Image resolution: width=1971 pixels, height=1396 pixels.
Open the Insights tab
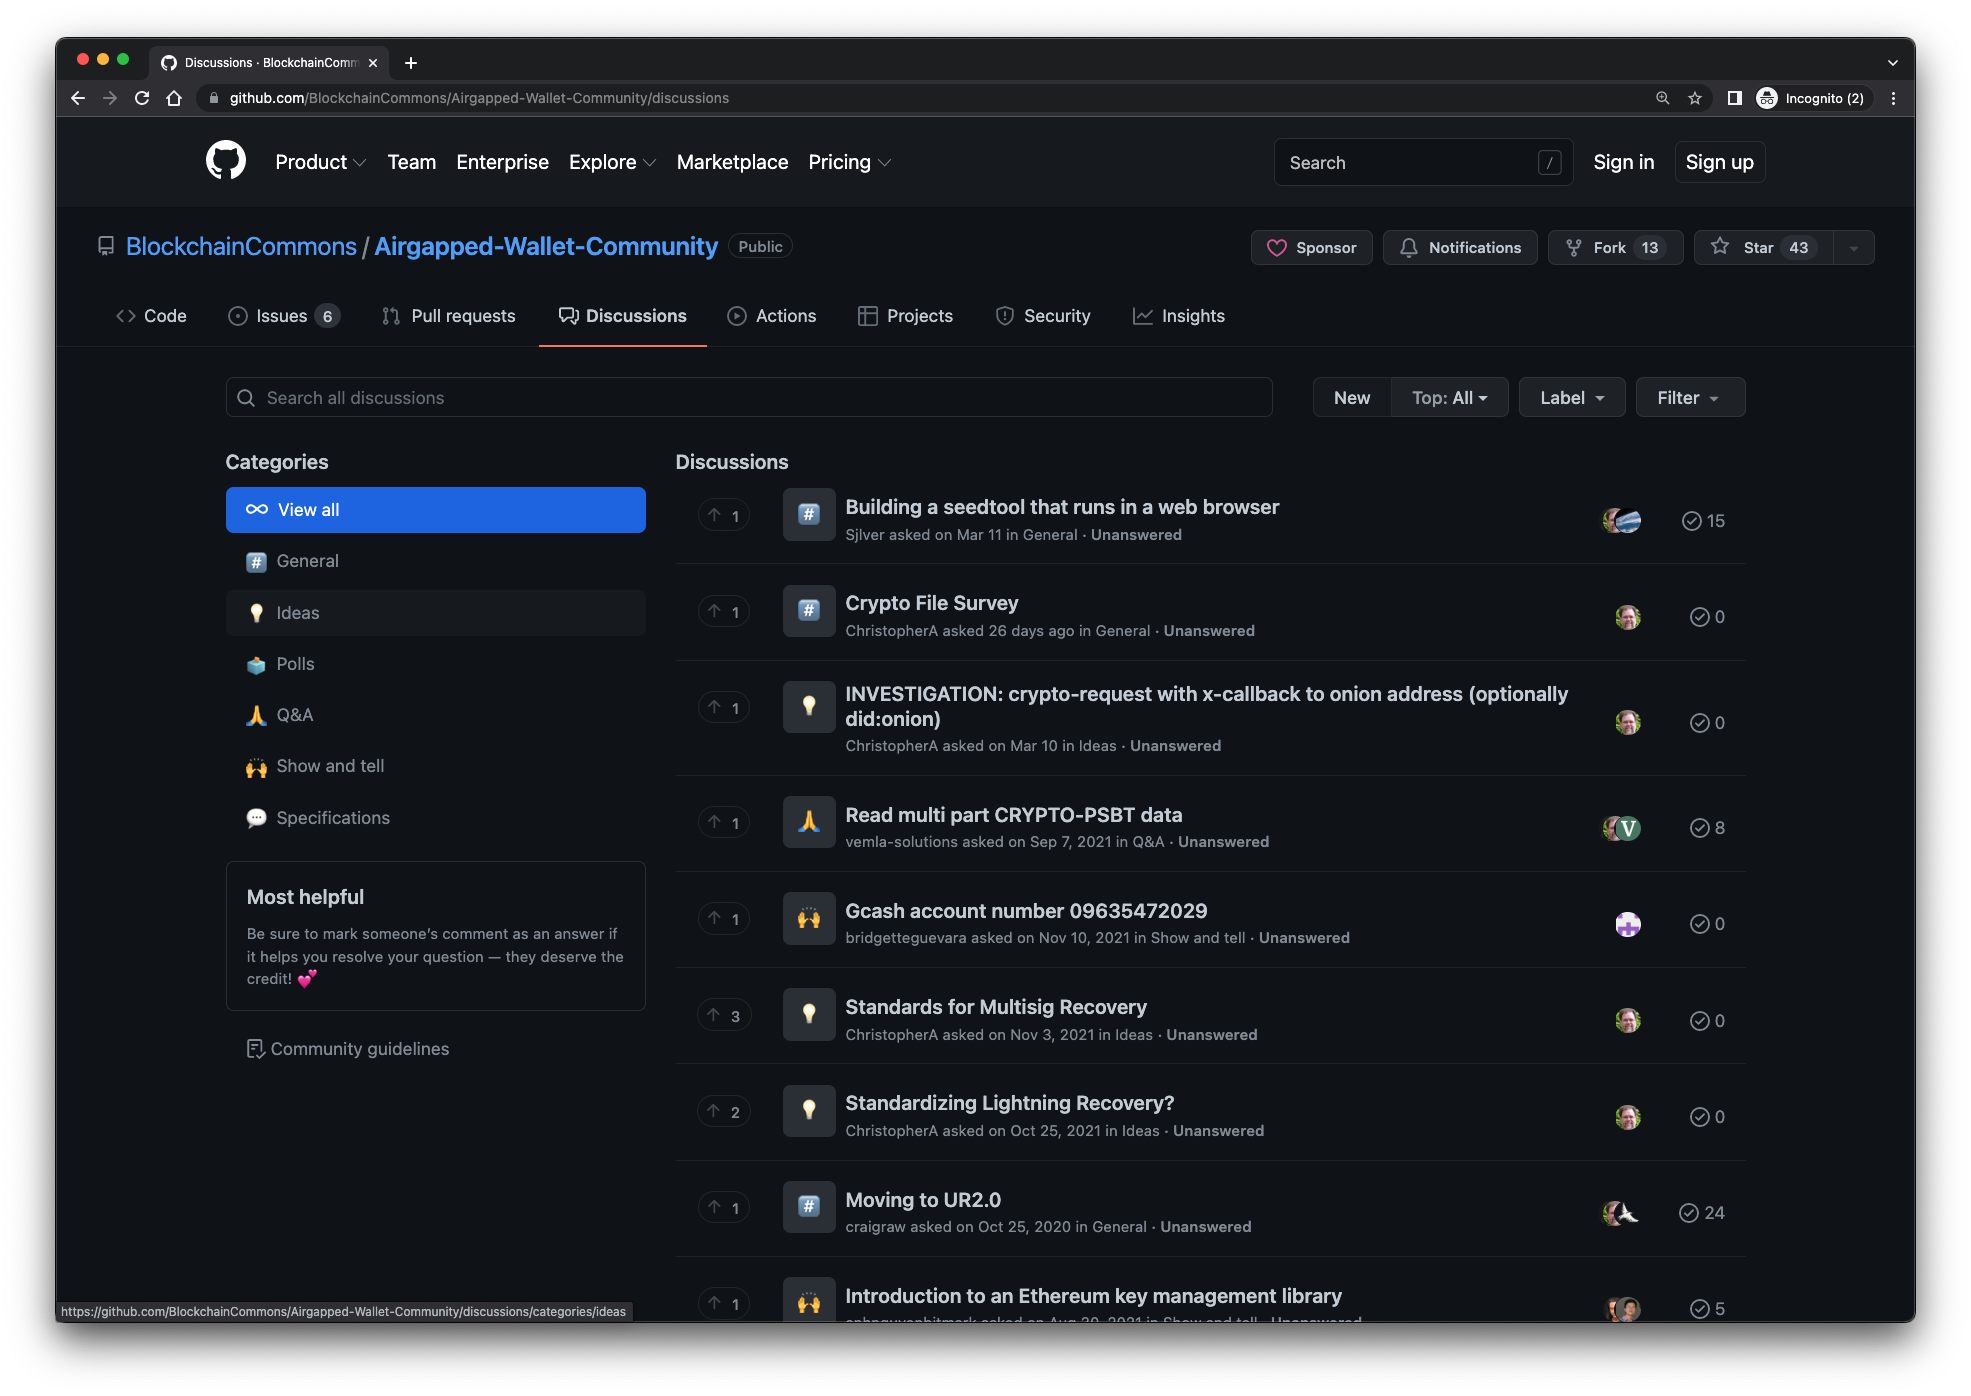coord(1178,316)
